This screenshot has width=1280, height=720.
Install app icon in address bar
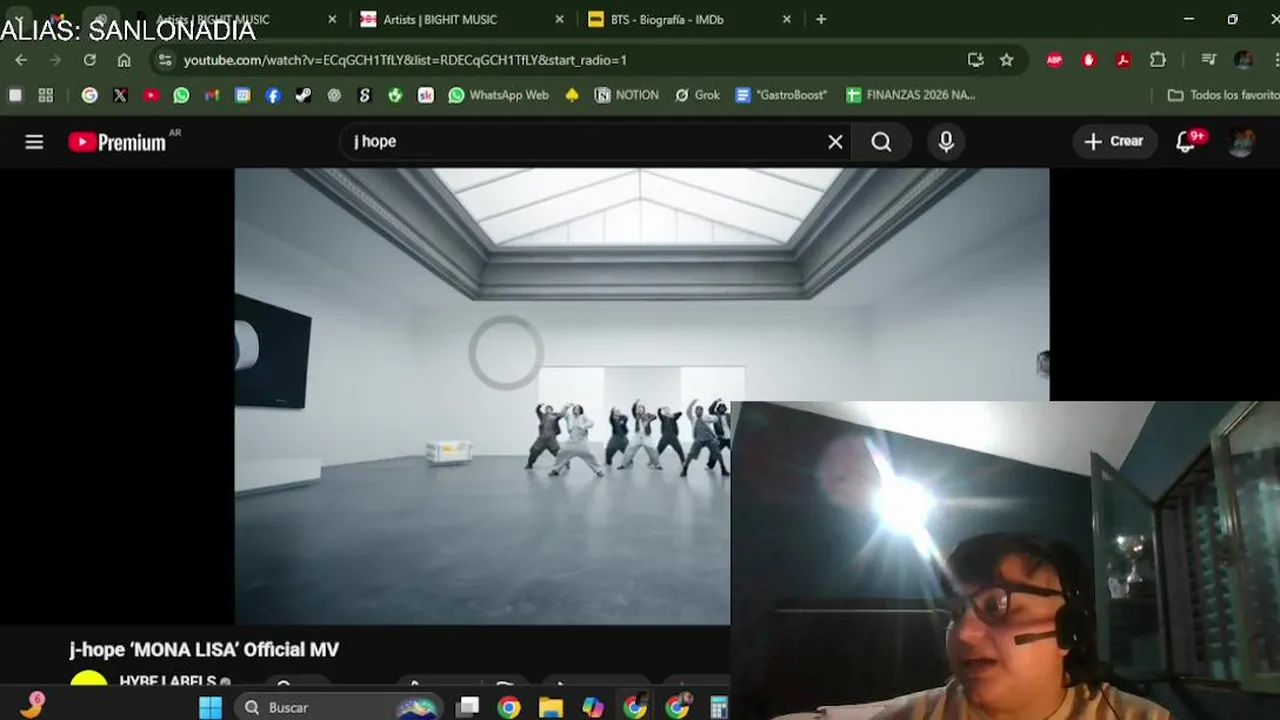coord(976,60)
